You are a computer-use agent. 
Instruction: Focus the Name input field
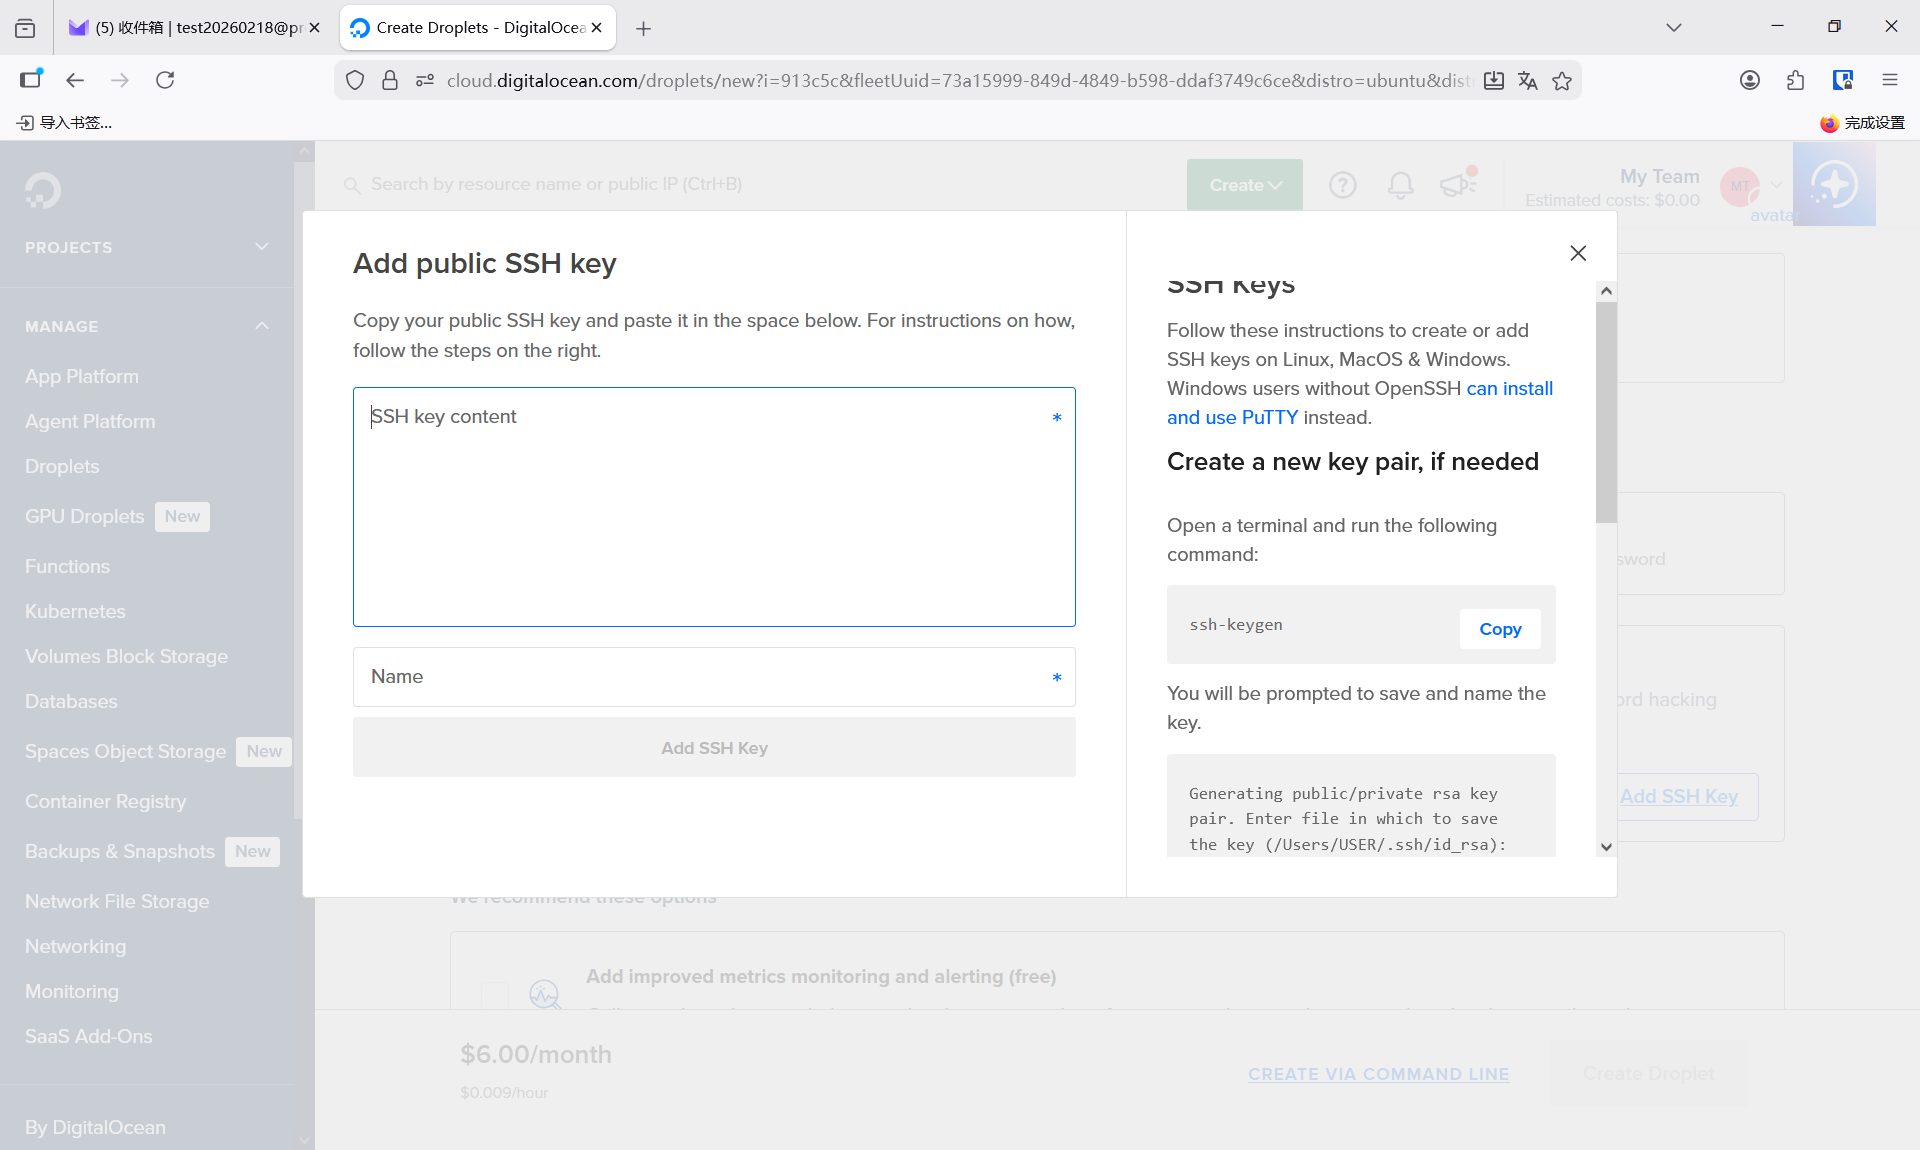pyautogui.click(x=713, y=677)
